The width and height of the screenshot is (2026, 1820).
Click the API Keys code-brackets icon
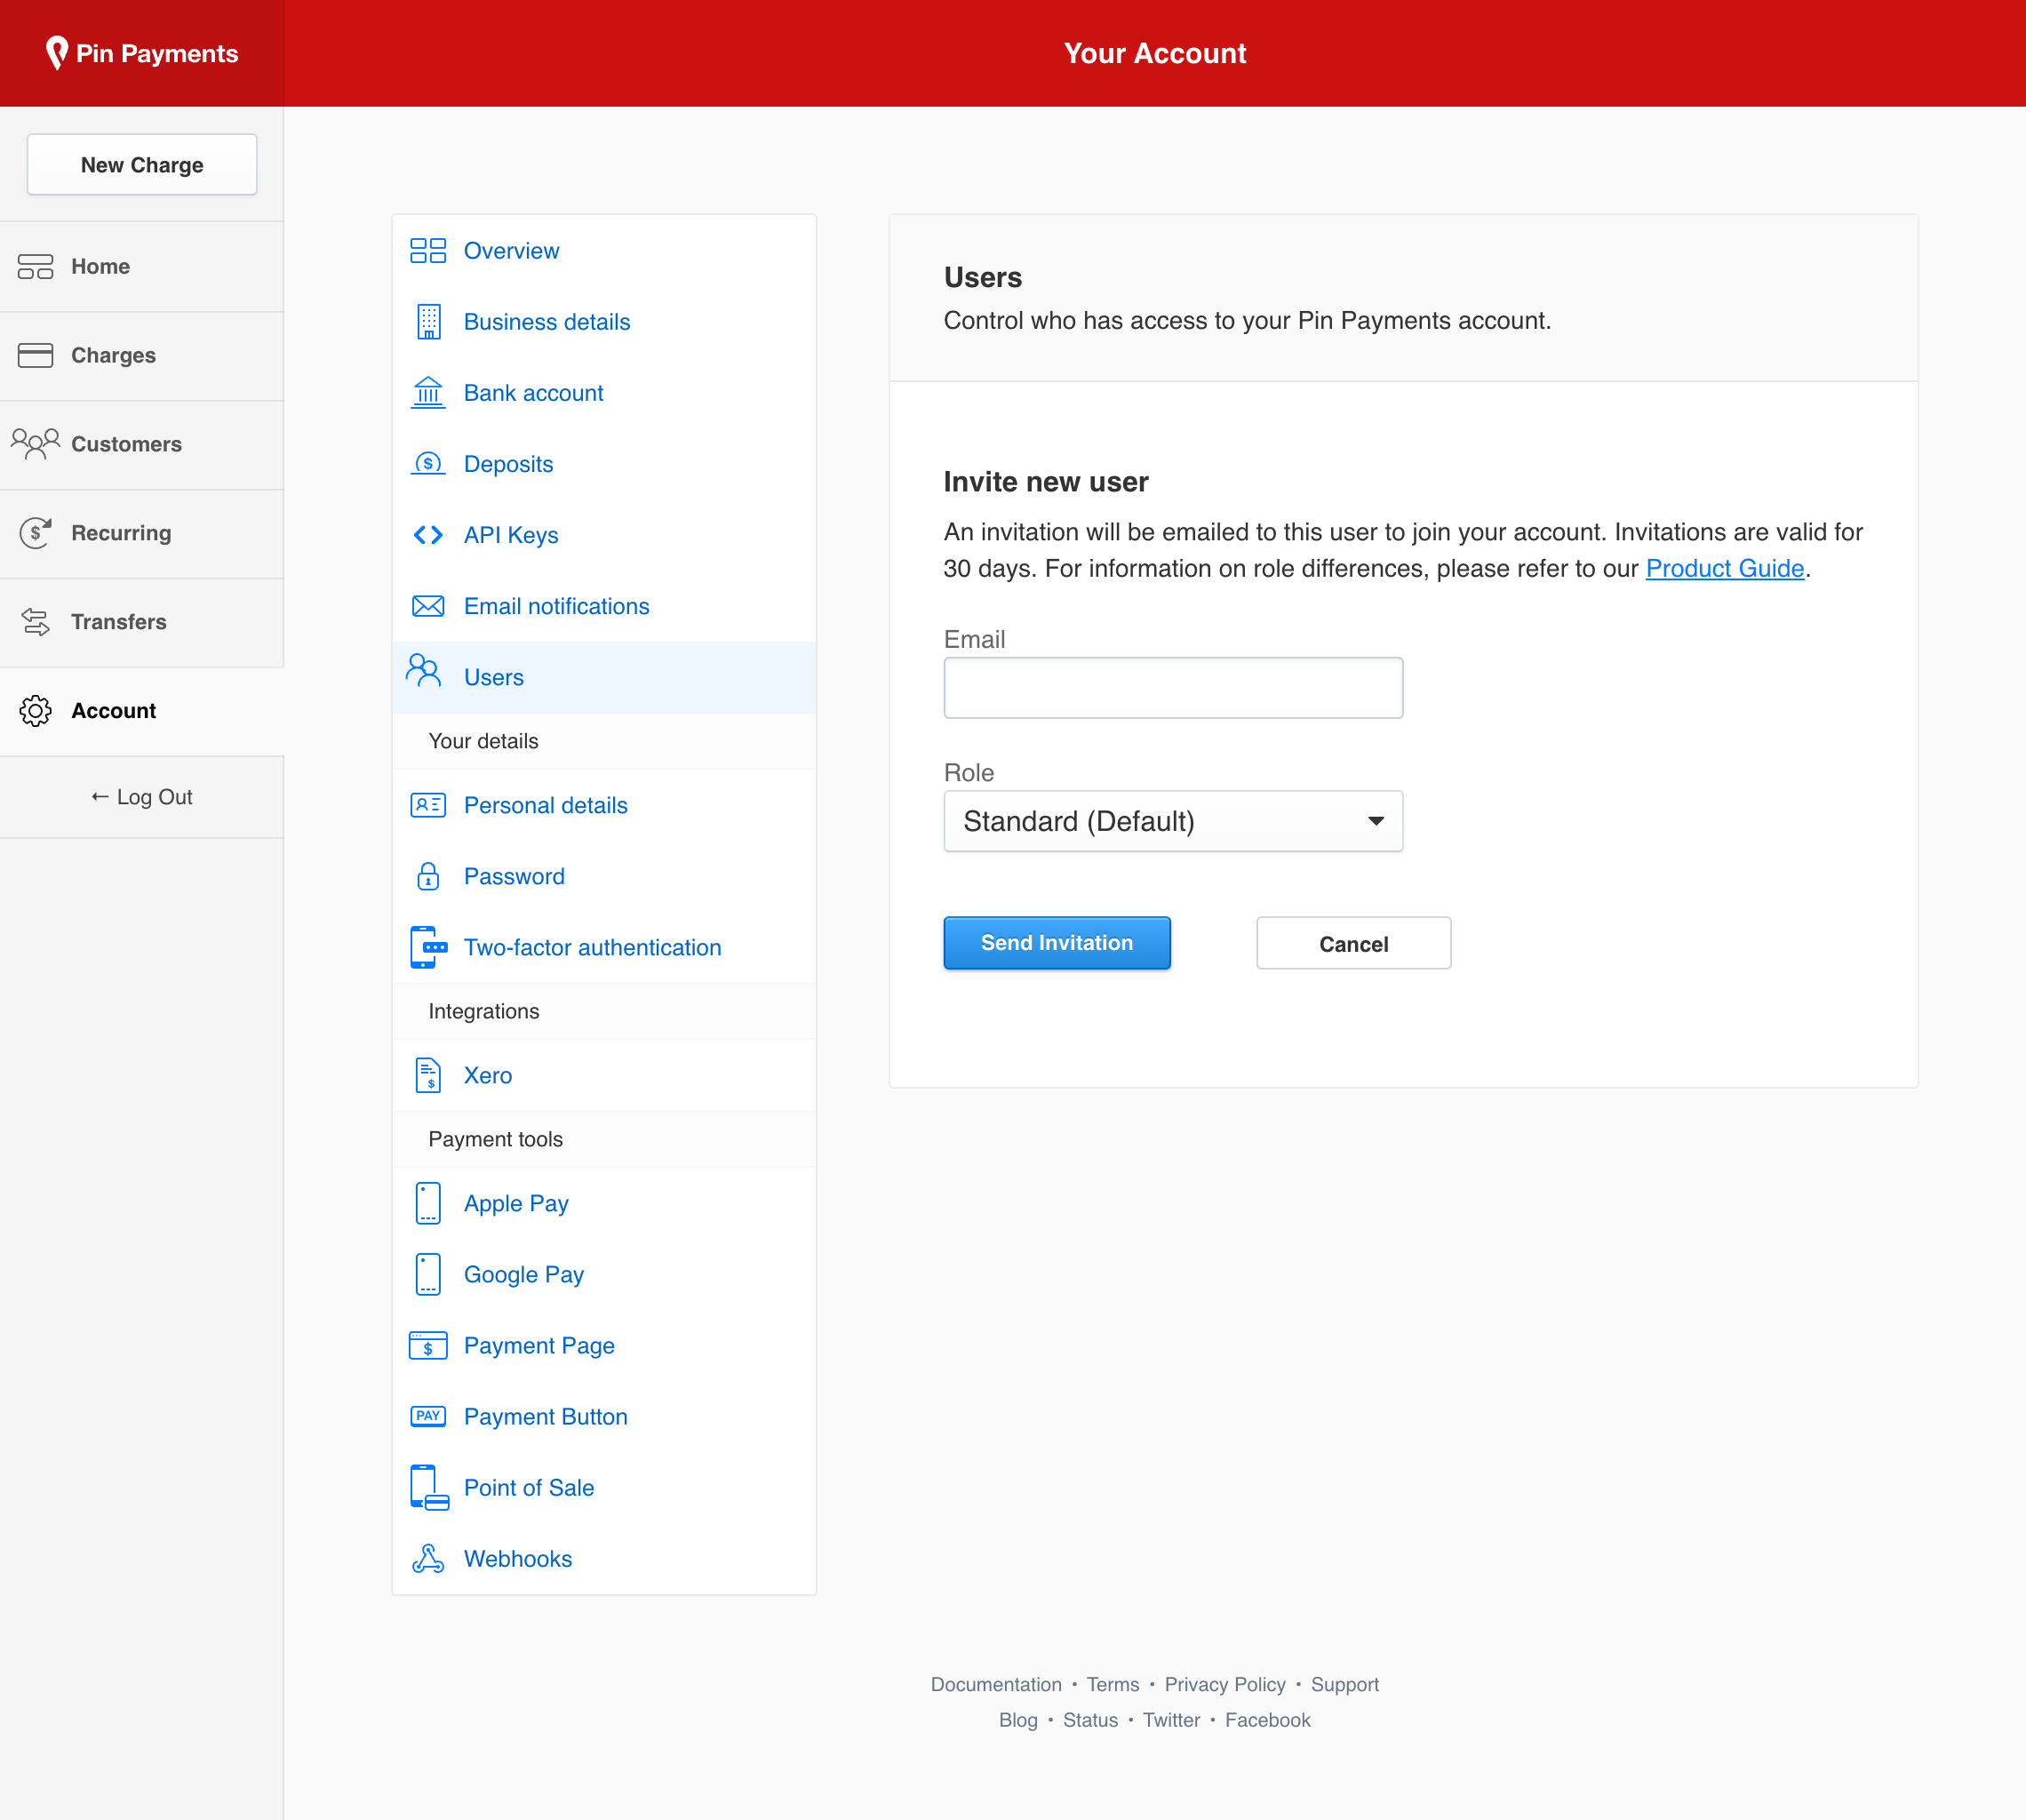pos(428,535)
